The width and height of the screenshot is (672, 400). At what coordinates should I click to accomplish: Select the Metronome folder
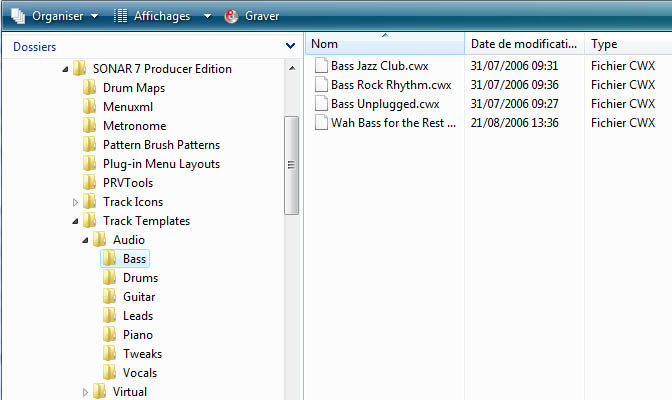pos(135,126)
